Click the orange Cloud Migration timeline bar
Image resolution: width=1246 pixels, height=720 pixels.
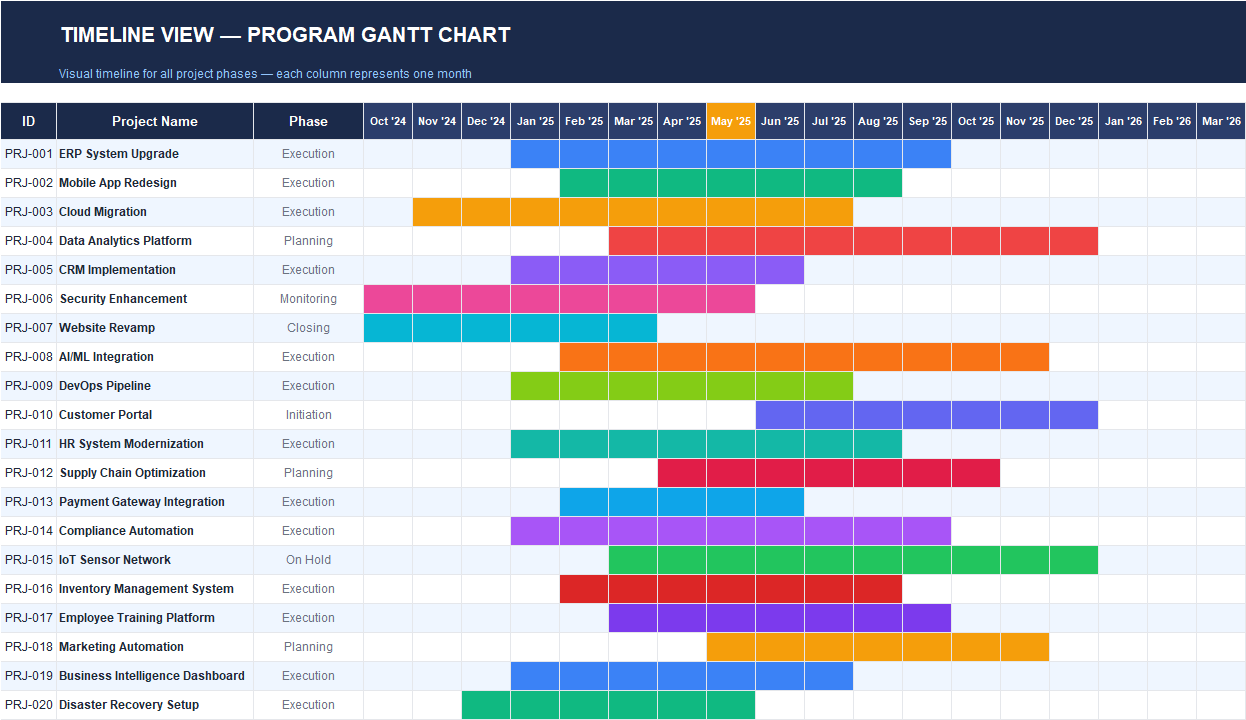tap(633, 212)
